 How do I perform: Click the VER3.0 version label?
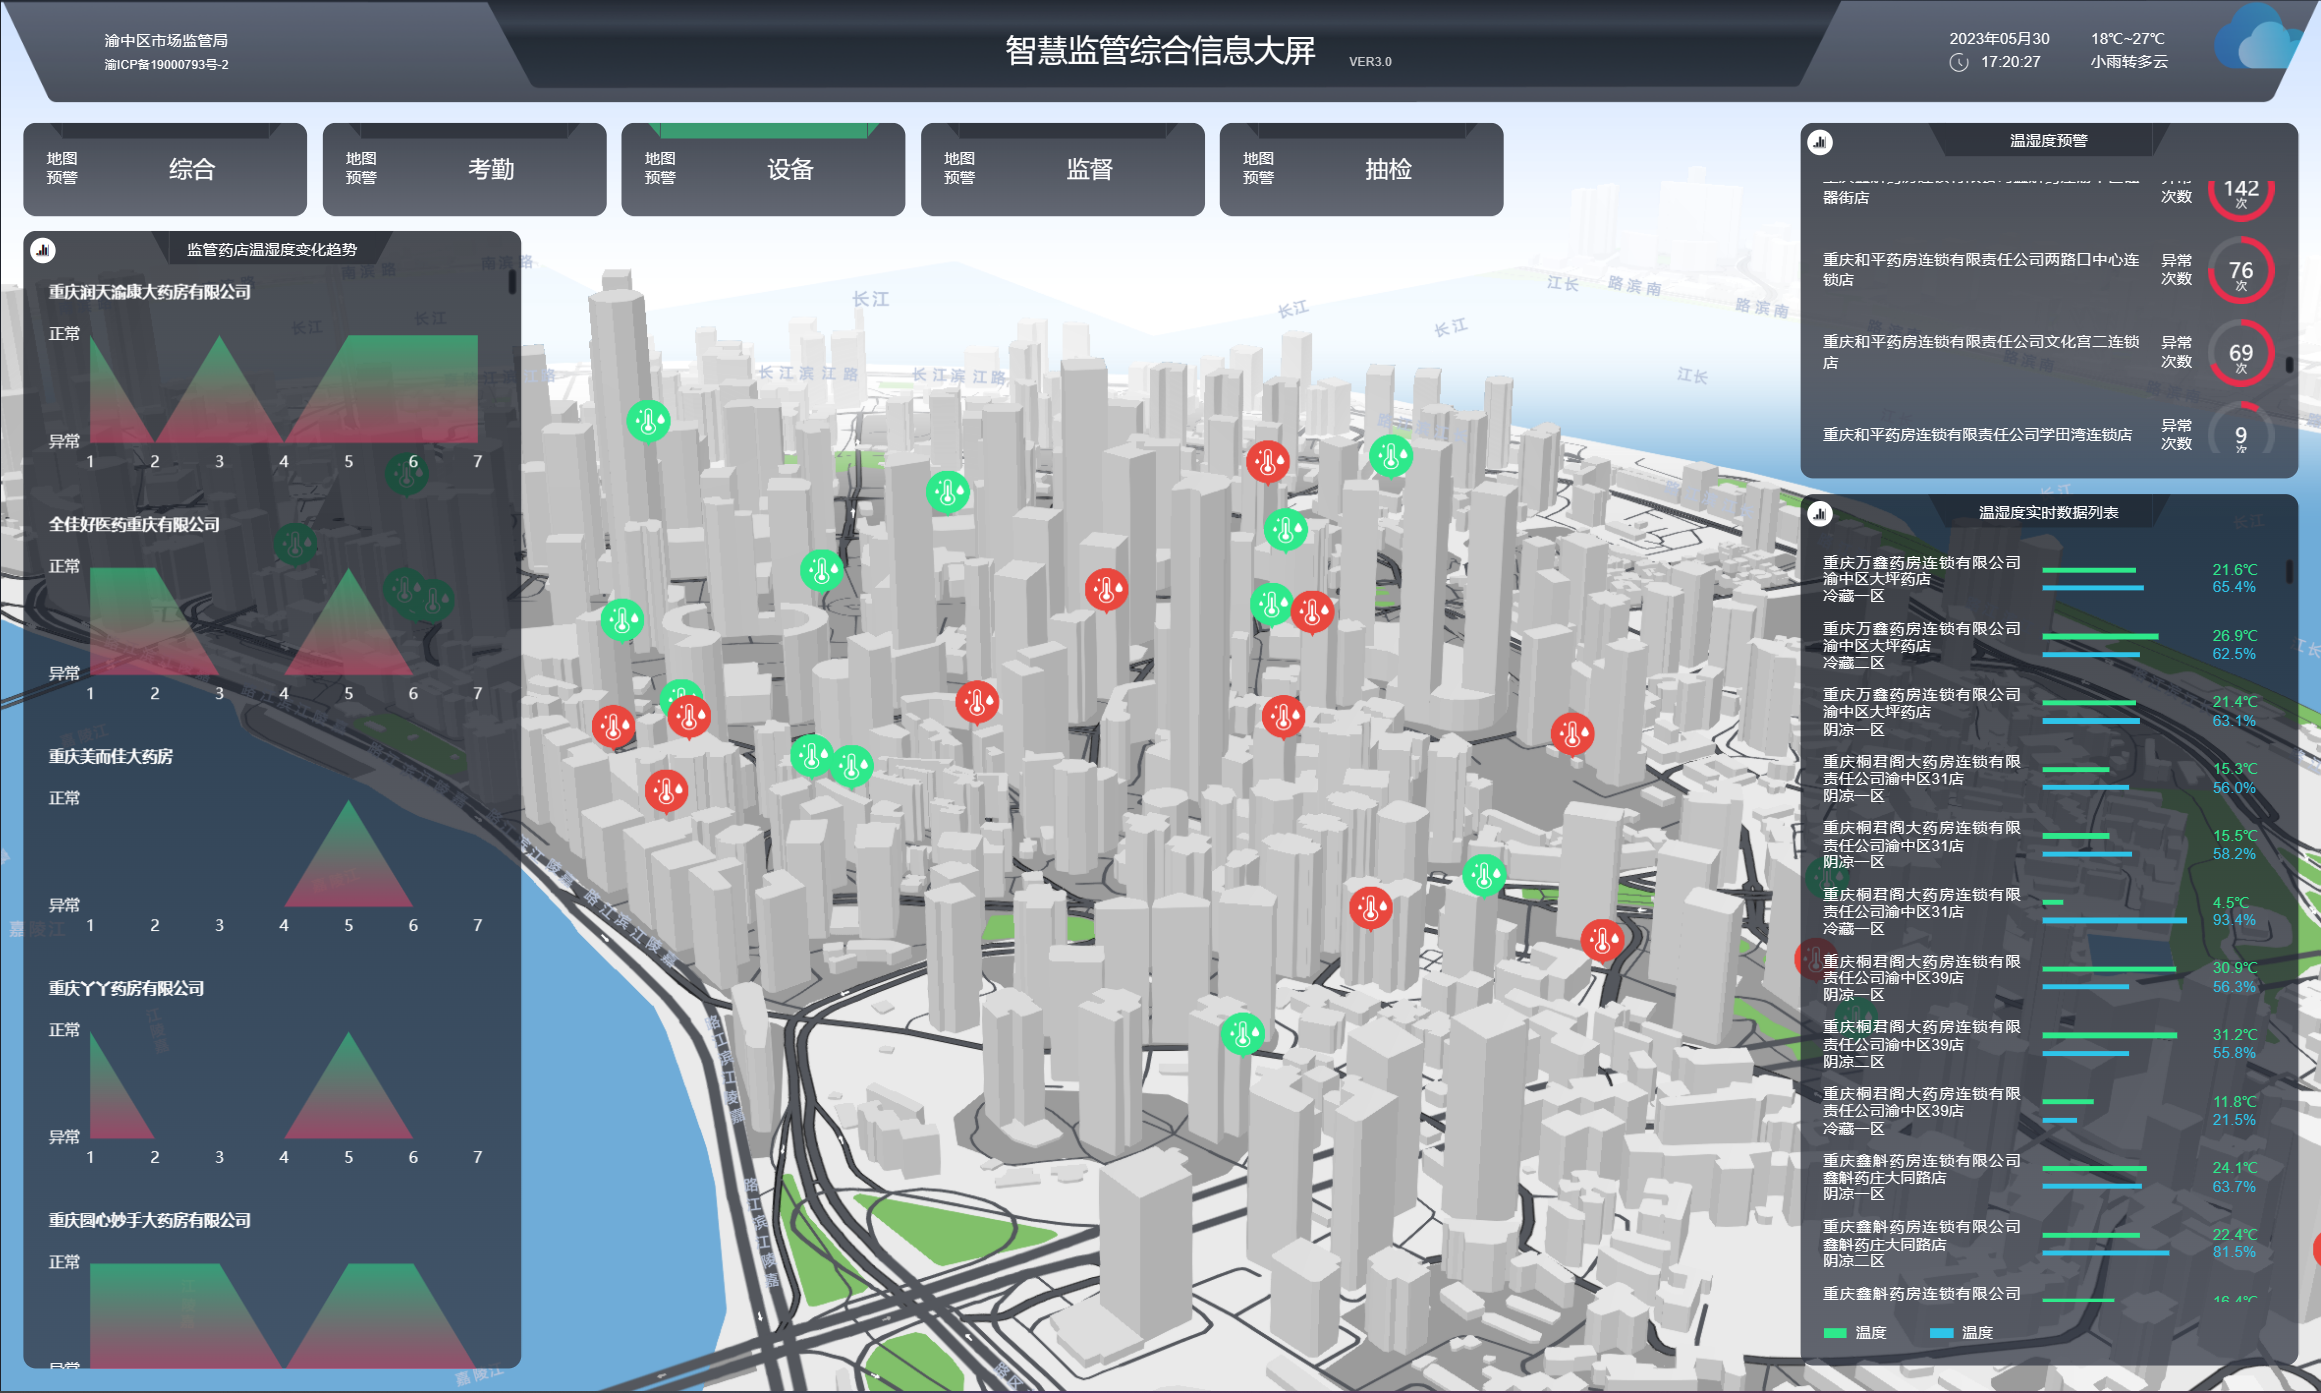(x=1370, y=62)
